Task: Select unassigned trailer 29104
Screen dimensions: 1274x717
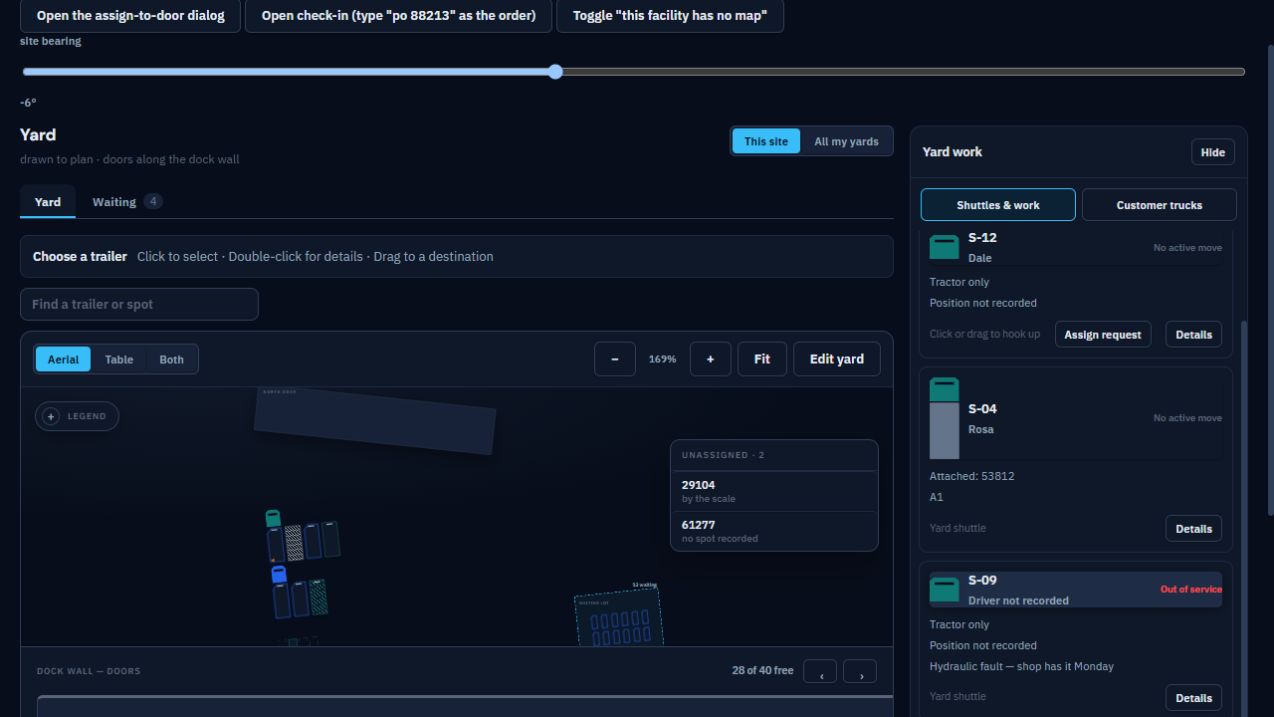Action: [774, 491]
